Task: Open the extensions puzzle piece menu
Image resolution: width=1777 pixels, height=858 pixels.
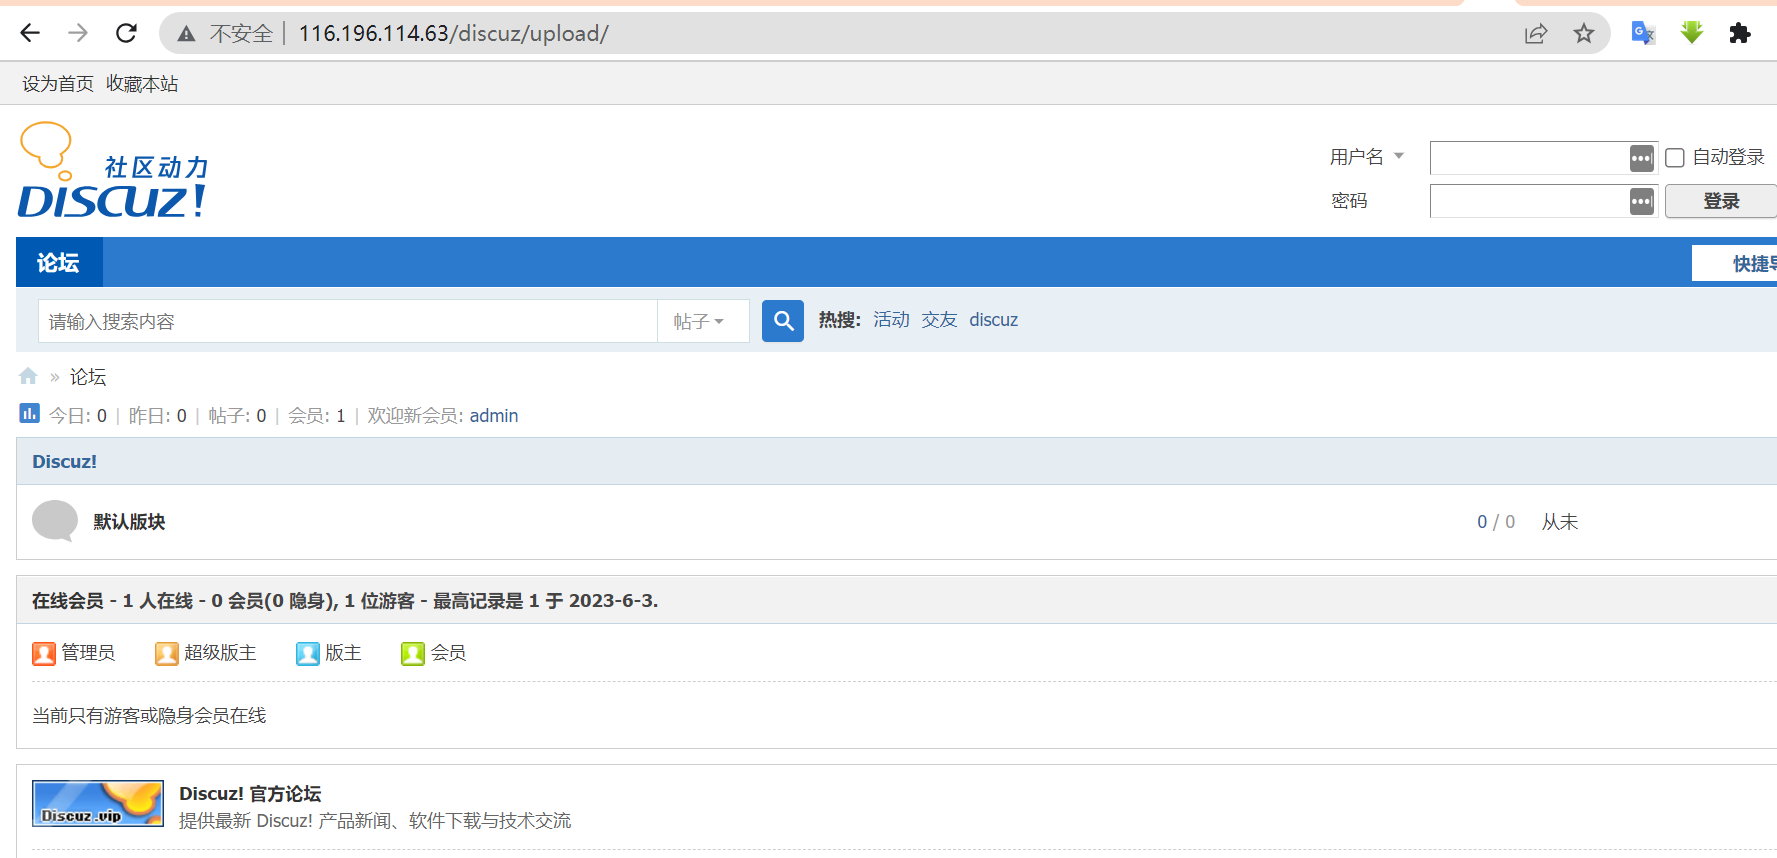Action: coord(1740,33)
